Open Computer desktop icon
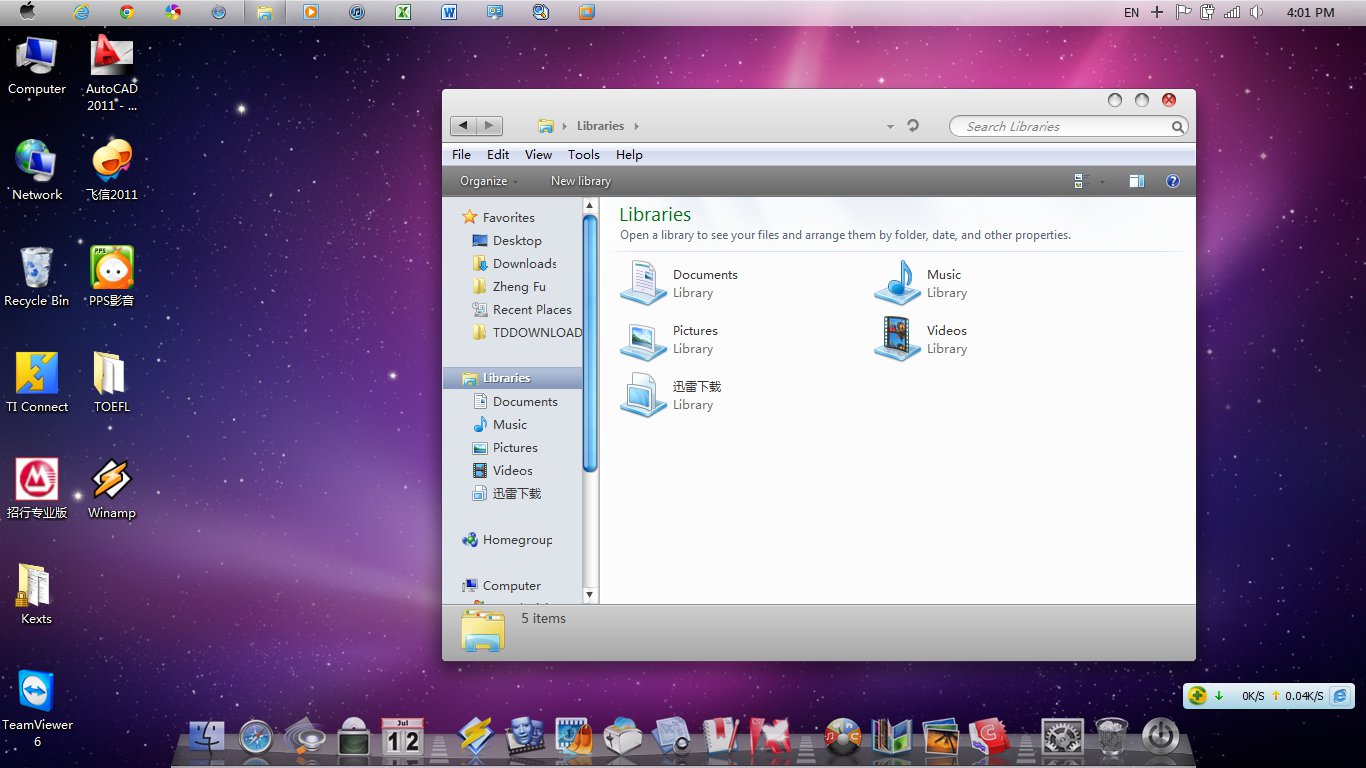This screenshot has width=1366, height=768. 37,65
